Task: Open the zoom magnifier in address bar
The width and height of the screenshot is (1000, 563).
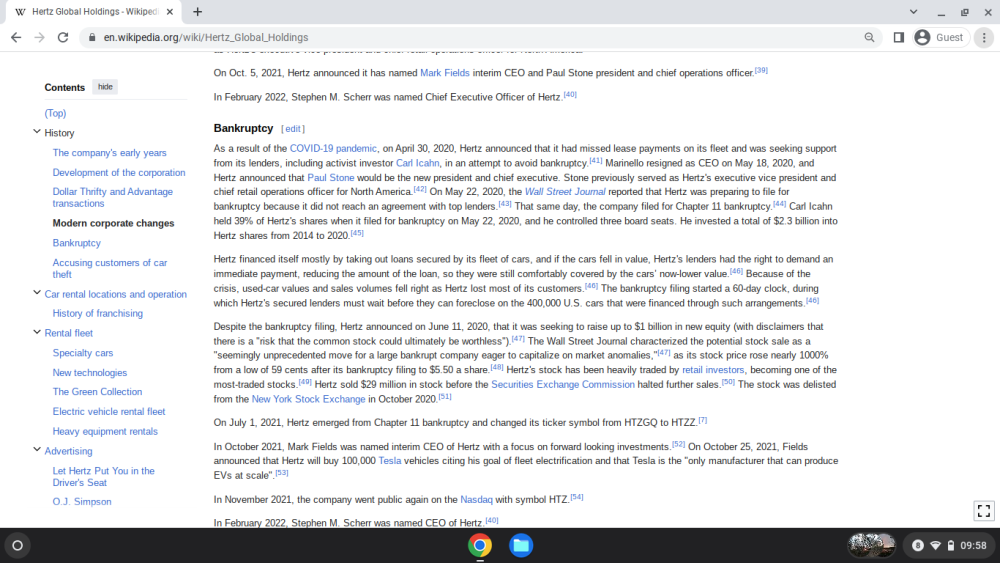Action: point(869,38)
